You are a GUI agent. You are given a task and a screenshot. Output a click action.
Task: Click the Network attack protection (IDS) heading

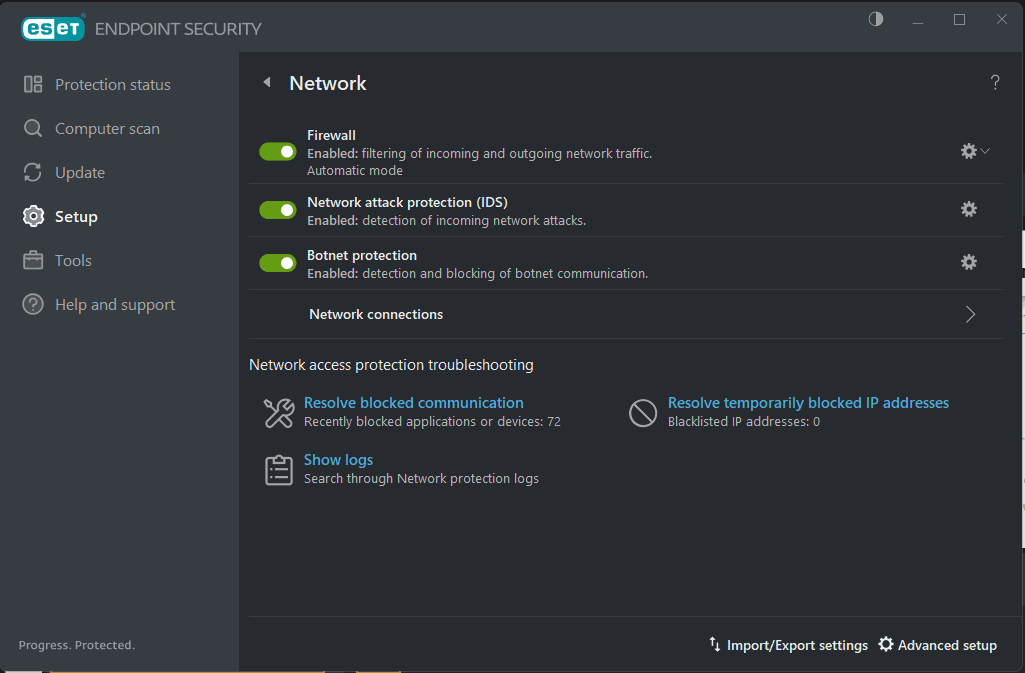click(407, 202)
